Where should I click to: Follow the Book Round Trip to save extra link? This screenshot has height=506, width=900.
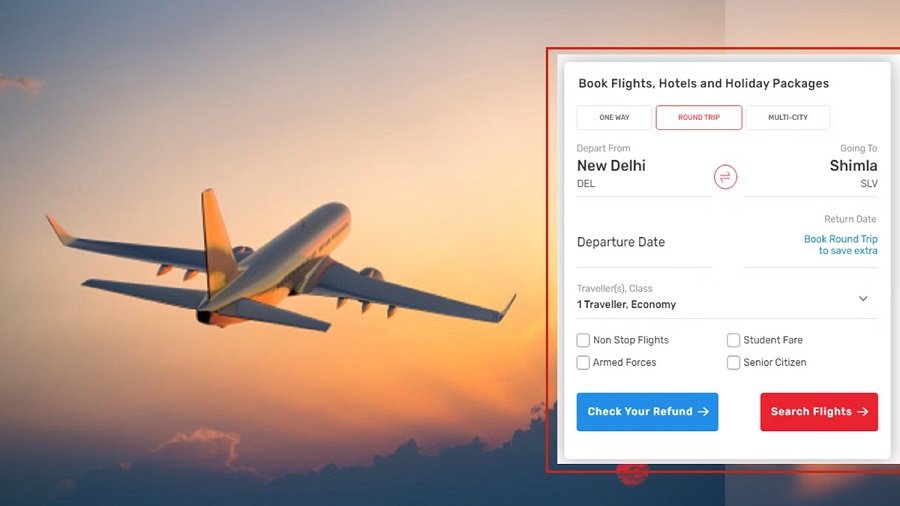click(840, 245)
